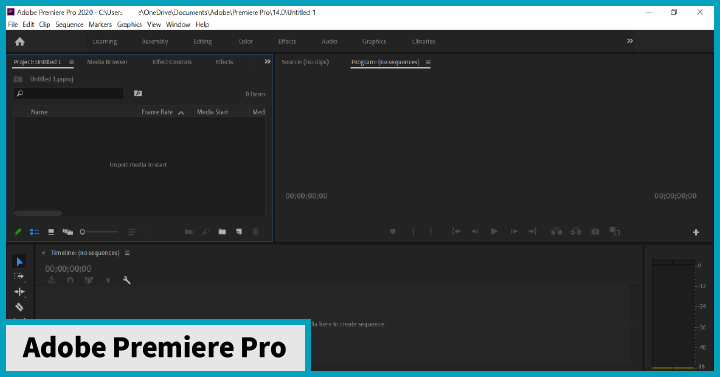
Task: Click the Find magnifier in Project panel
Action: click(206, 232)
